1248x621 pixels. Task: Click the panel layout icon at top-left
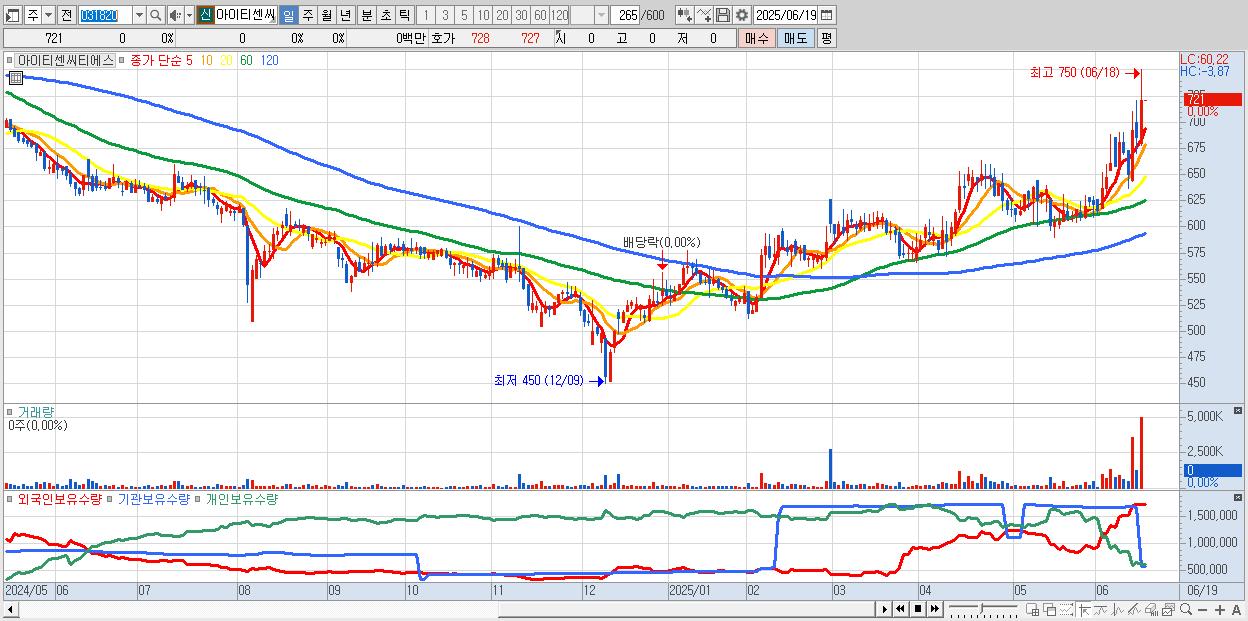pyautogui.click(x=13, y=15)
